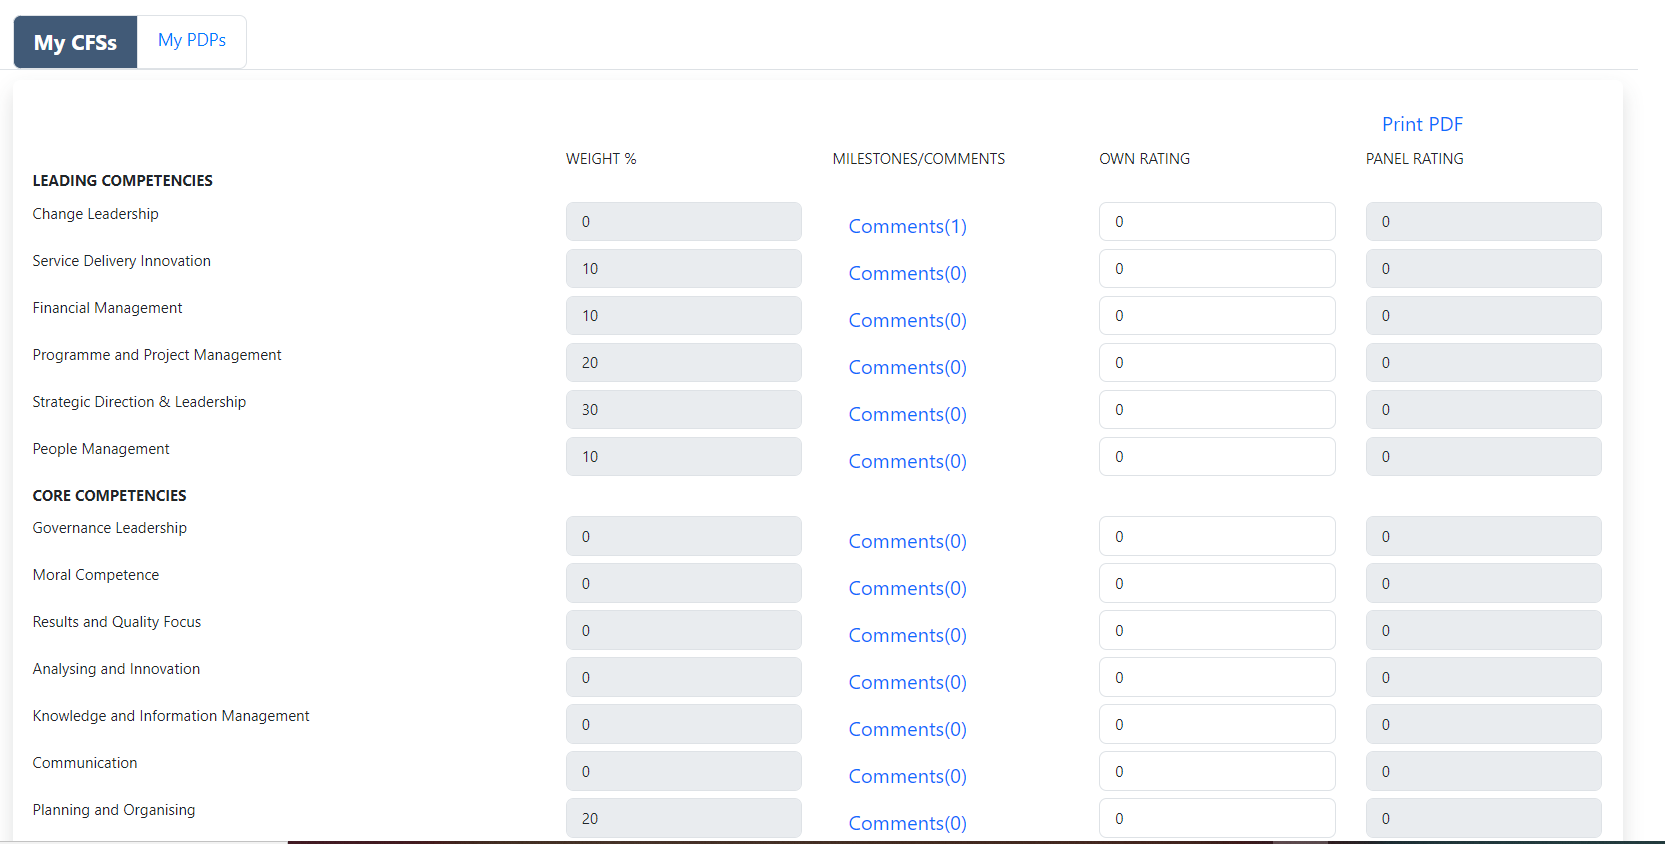Click the Print PDF link

click(1421, 124)
